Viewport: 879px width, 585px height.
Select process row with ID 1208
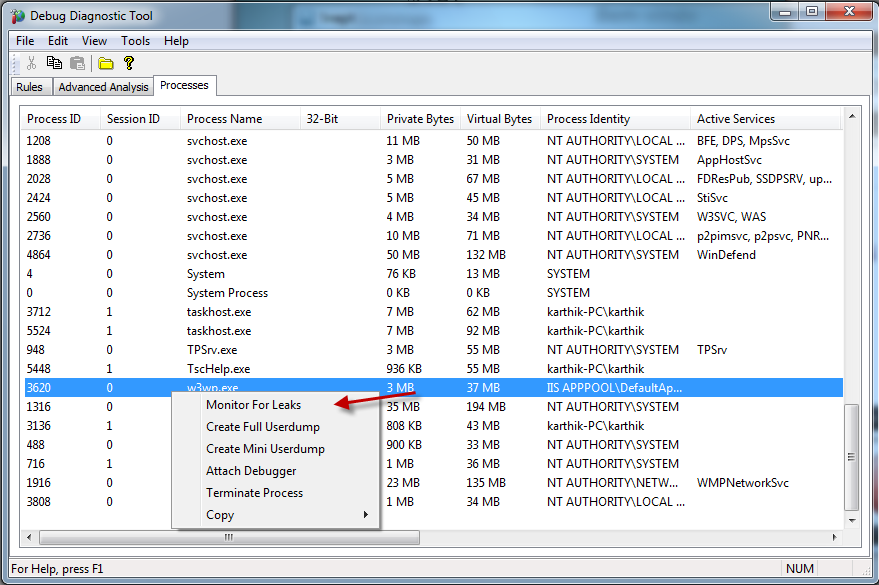[x=433, y=141]
